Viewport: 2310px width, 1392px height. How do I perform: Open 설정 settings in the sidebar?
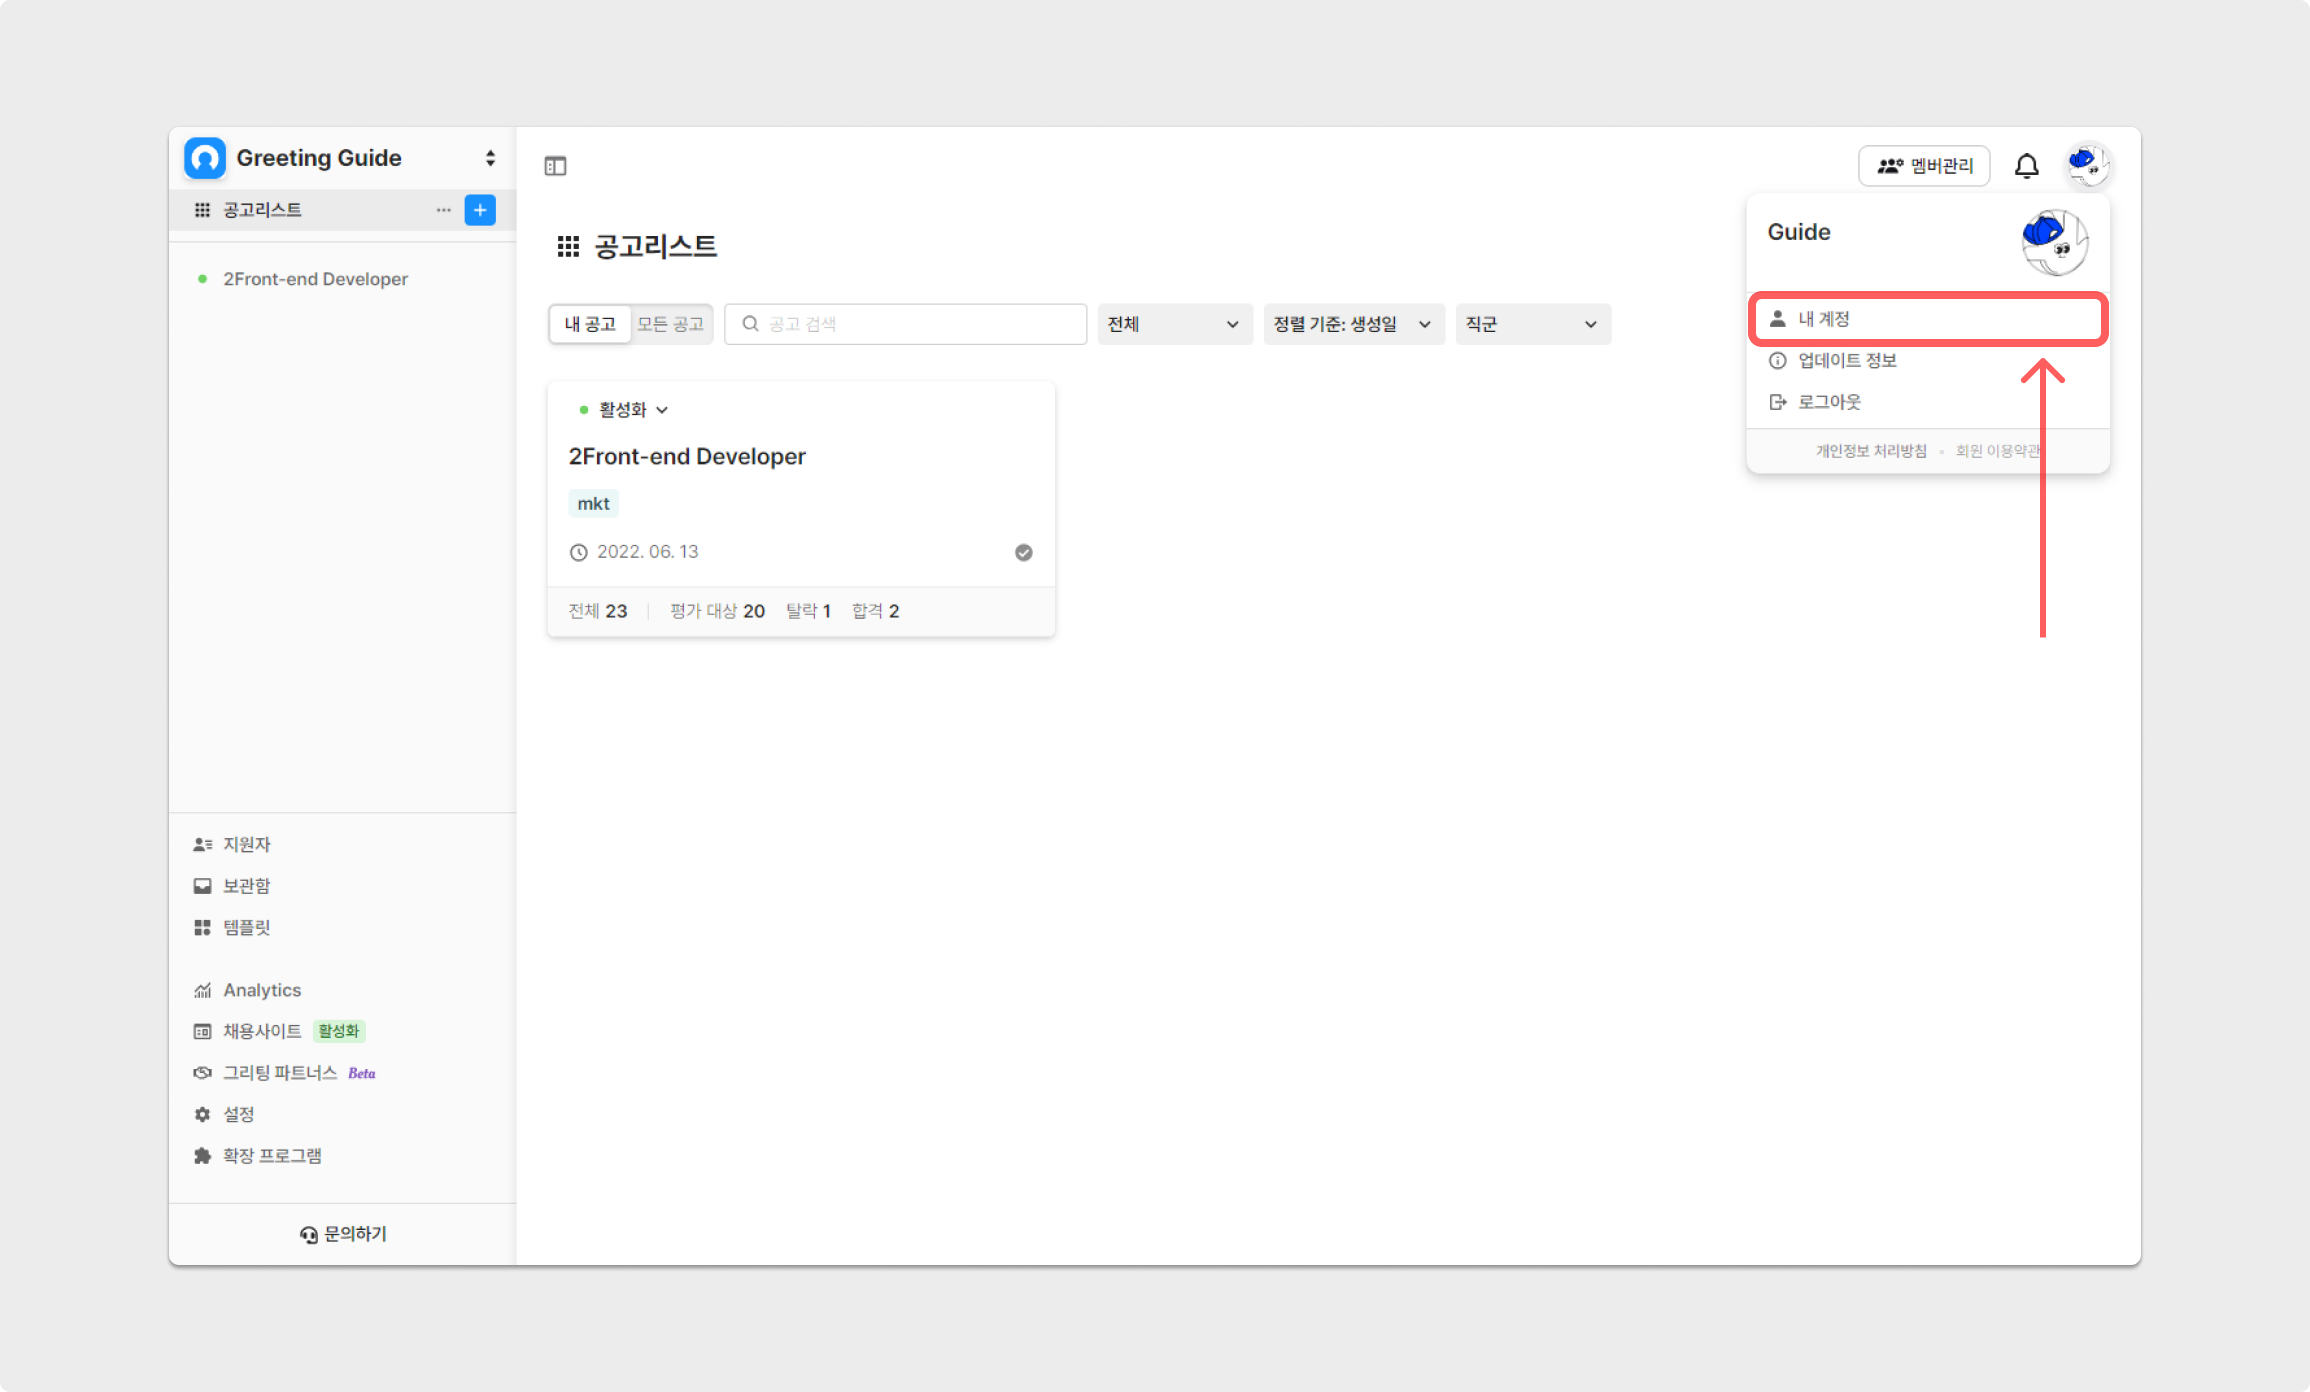(x=238, y=1114)
